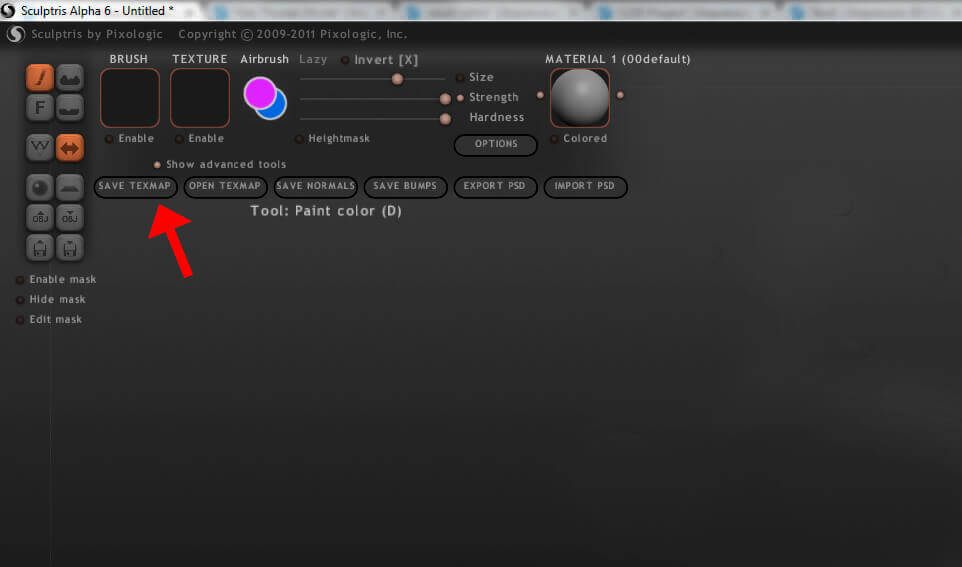Image resolution: width=962 pixels, height=567 pixels.
Task: Click the OPEN TEXMAP button
Action: [225, 186]
